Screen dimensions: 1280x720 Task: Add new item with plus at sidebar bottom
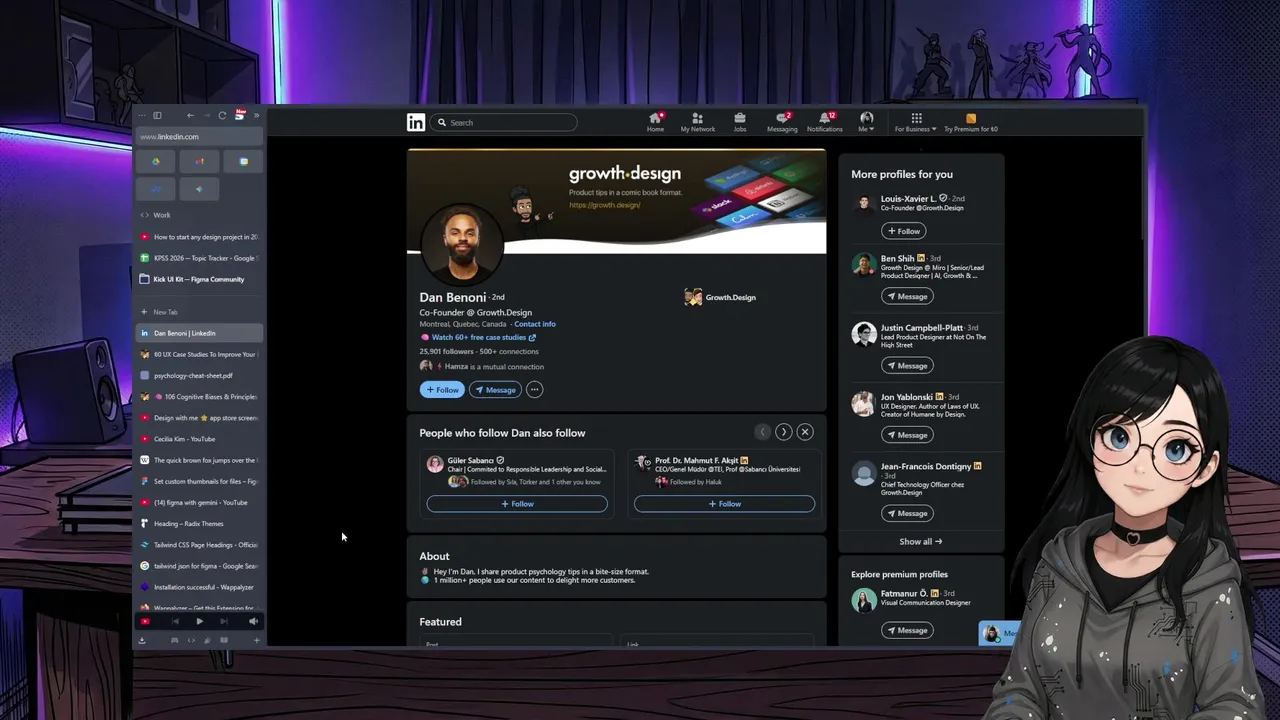(256, 640)
